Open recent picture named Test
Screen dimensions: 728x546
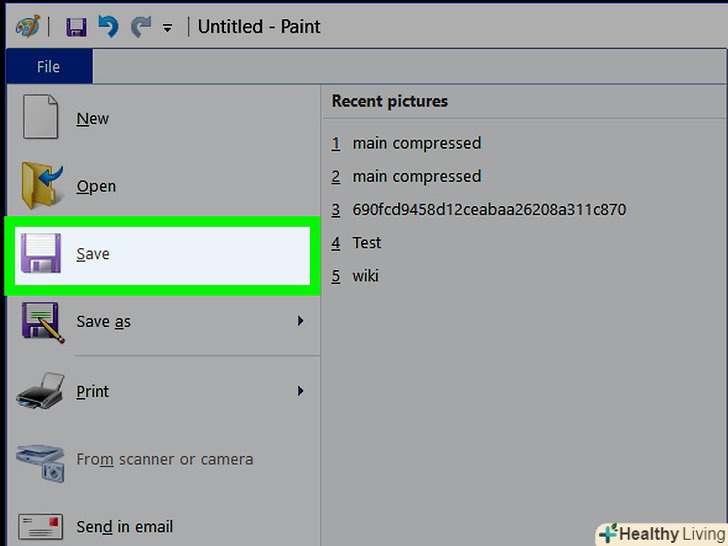[x=367, y=242]
